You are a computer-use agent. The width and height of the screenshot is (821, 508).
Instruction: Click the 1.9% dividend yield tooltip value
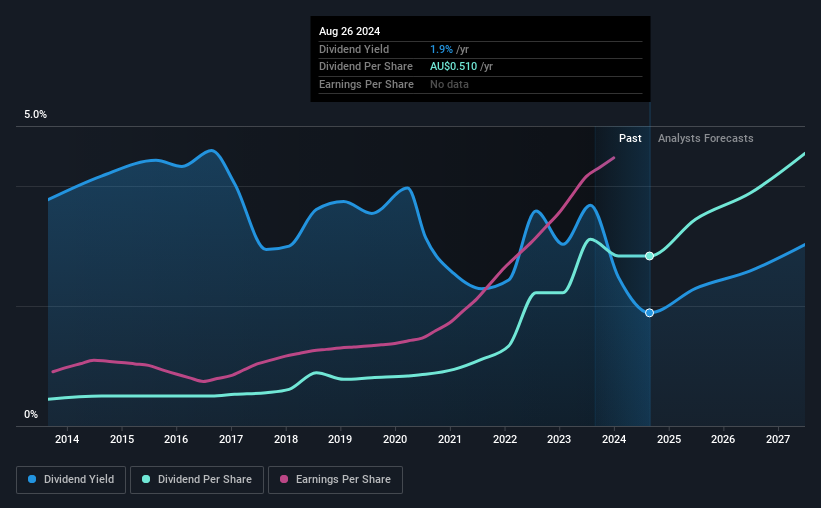point(441,49)
